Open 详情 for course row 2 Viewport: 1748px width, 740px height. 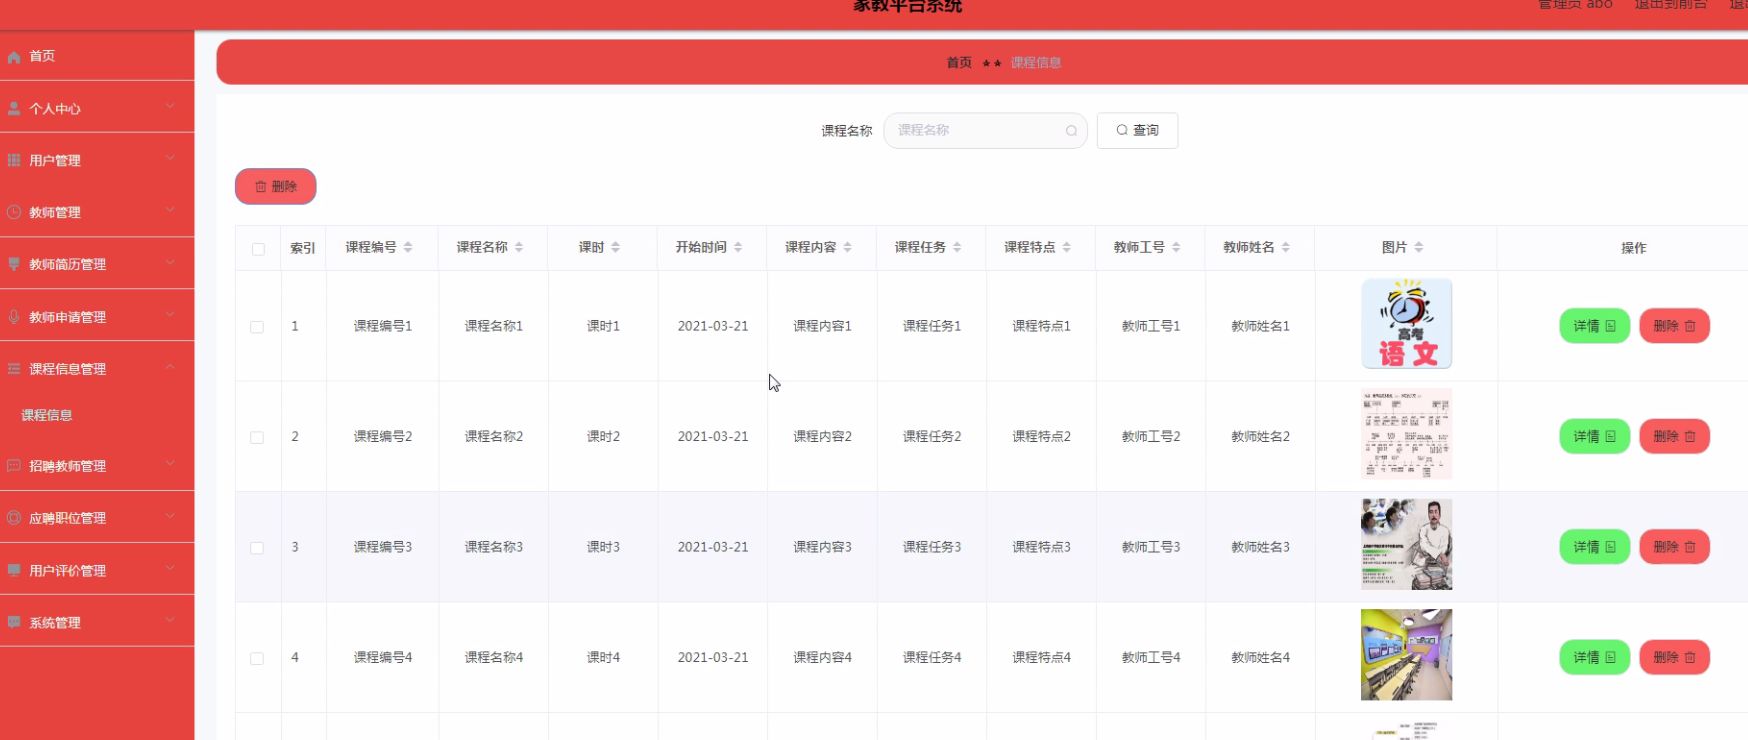click(1595, 436)
